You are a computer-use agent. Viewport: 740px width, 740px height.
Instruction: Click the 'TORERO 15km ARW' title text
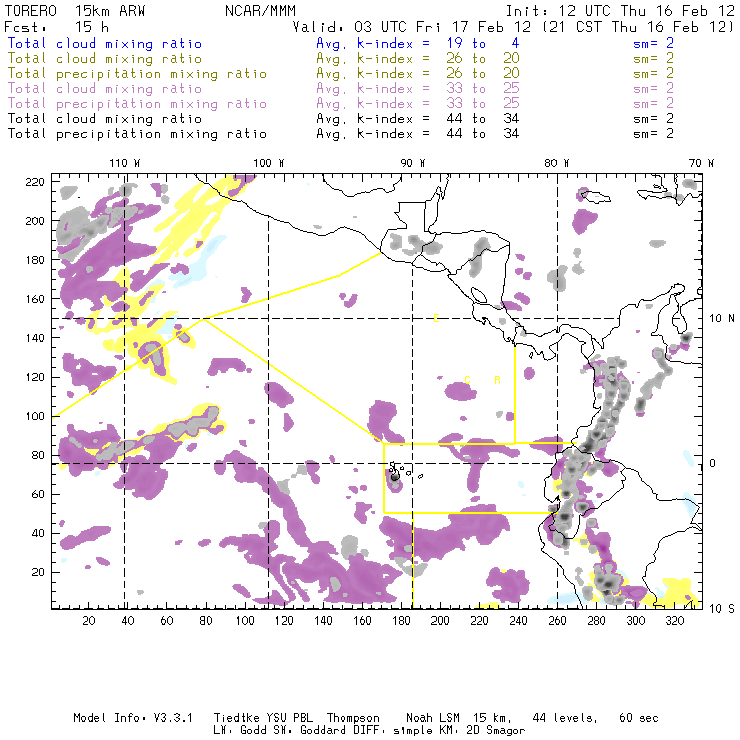coord(75,11)
